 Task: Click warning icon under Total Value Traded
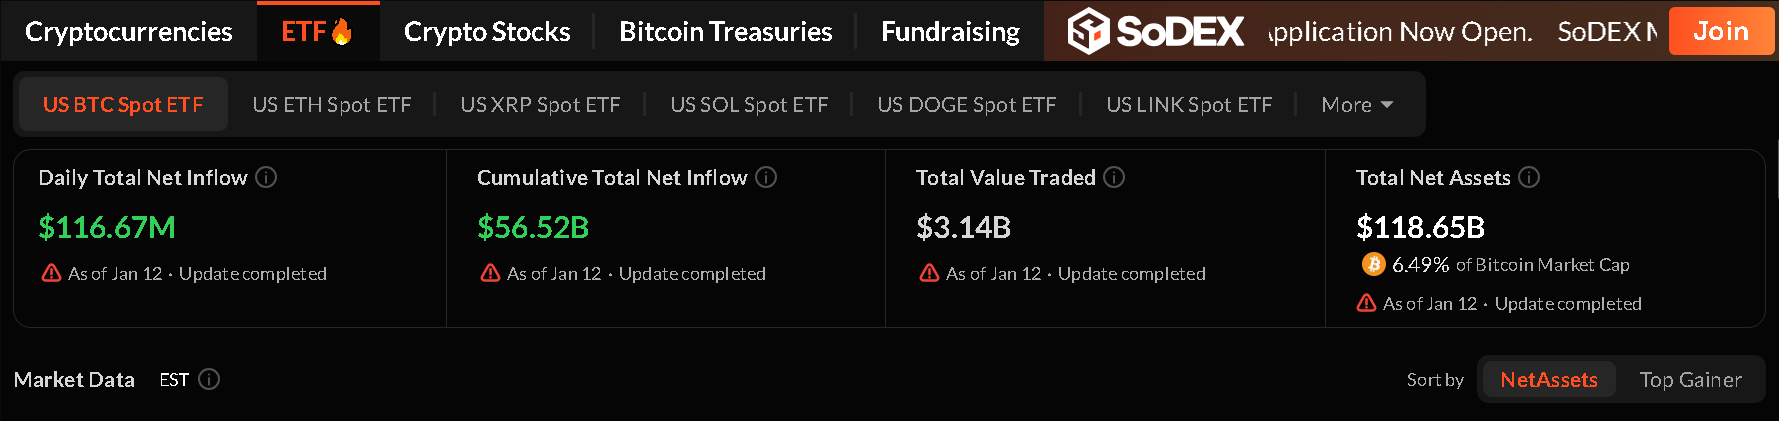point(929,273)
